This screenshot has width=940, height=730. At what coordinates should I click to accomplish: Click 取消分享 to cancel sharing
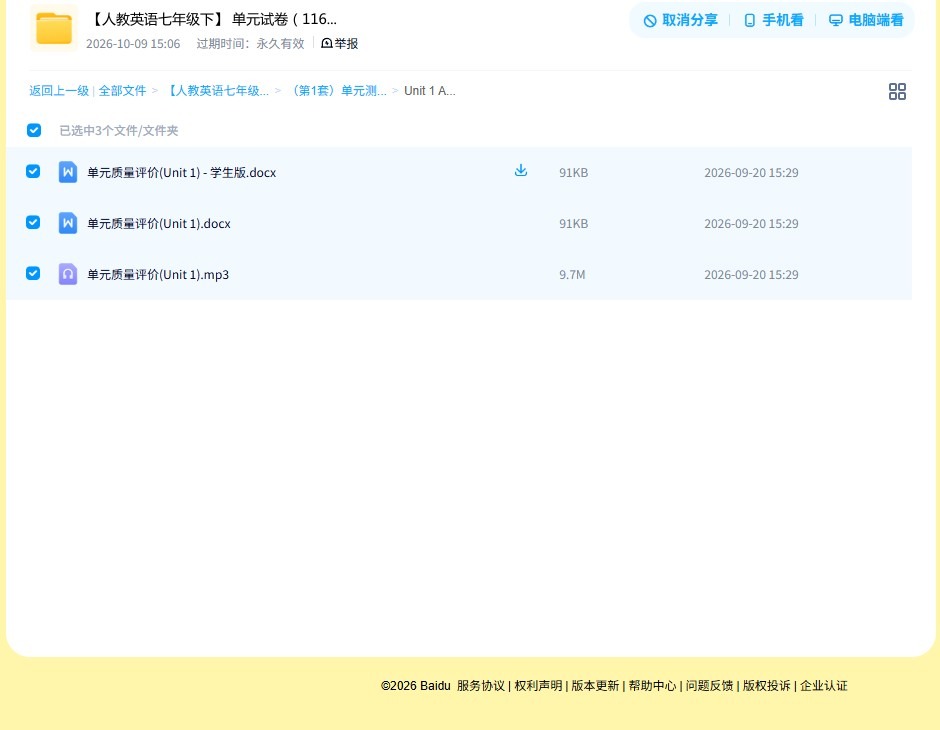[x=680, y=20]
